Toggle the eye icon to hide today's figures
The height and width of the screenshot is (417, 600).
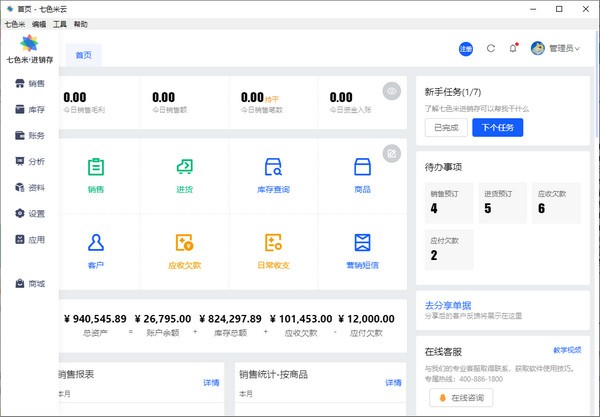click(392, 91)
